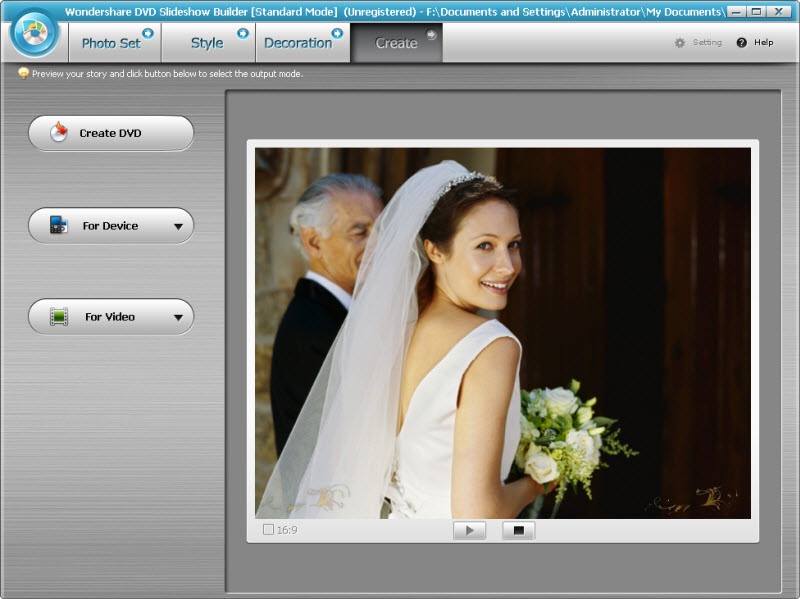This screenshot has width=800, height=599.
Task: Enable the 16:9 aspect ratio checkbox
Action: coord(268,530)
